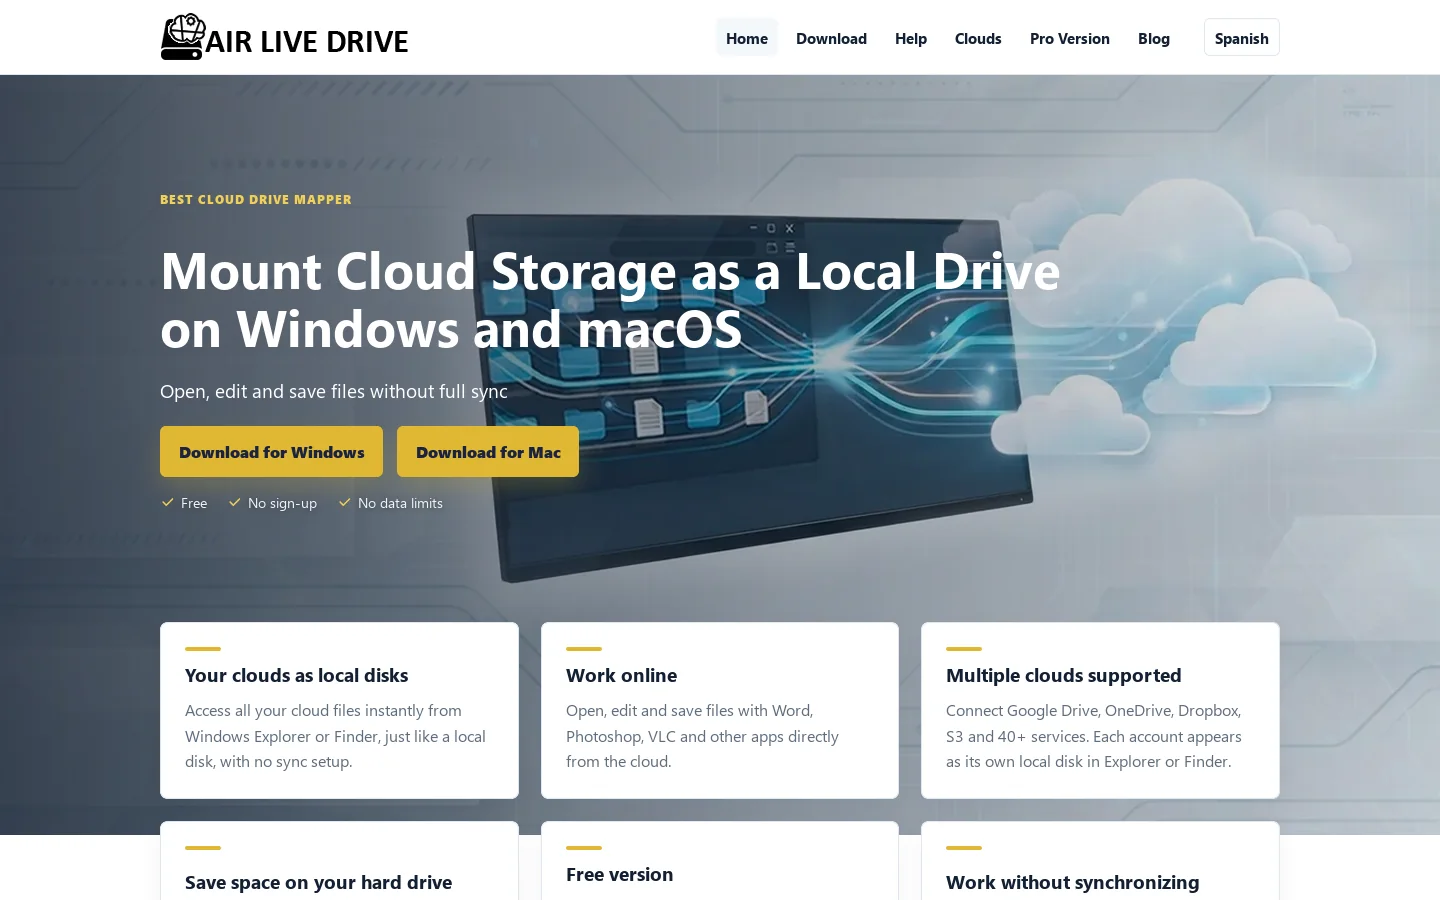Image resolution: width=1440 pixels, height=900 pixels.
Task: Click the AIR LIVE DRIVE brand name
Action: (x=307, y=41)
